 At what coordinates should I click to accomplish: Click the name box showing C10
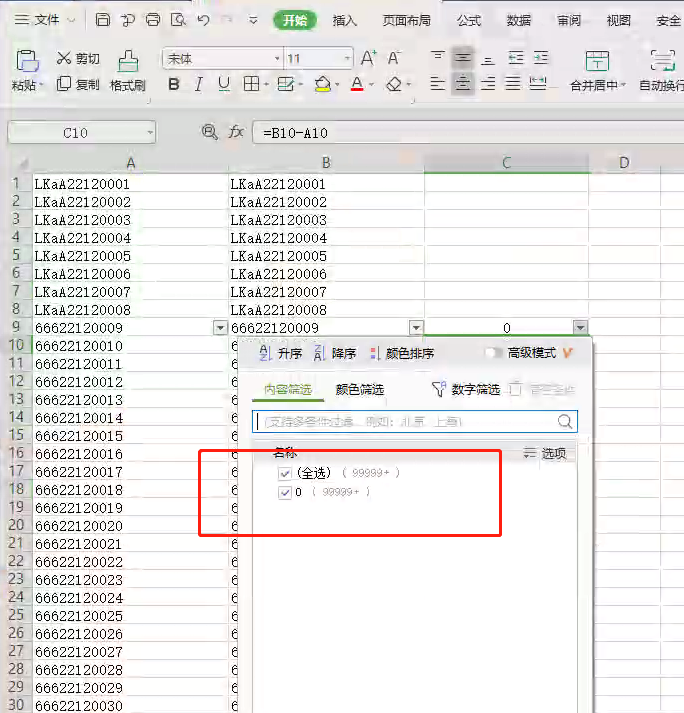point(81,133)
